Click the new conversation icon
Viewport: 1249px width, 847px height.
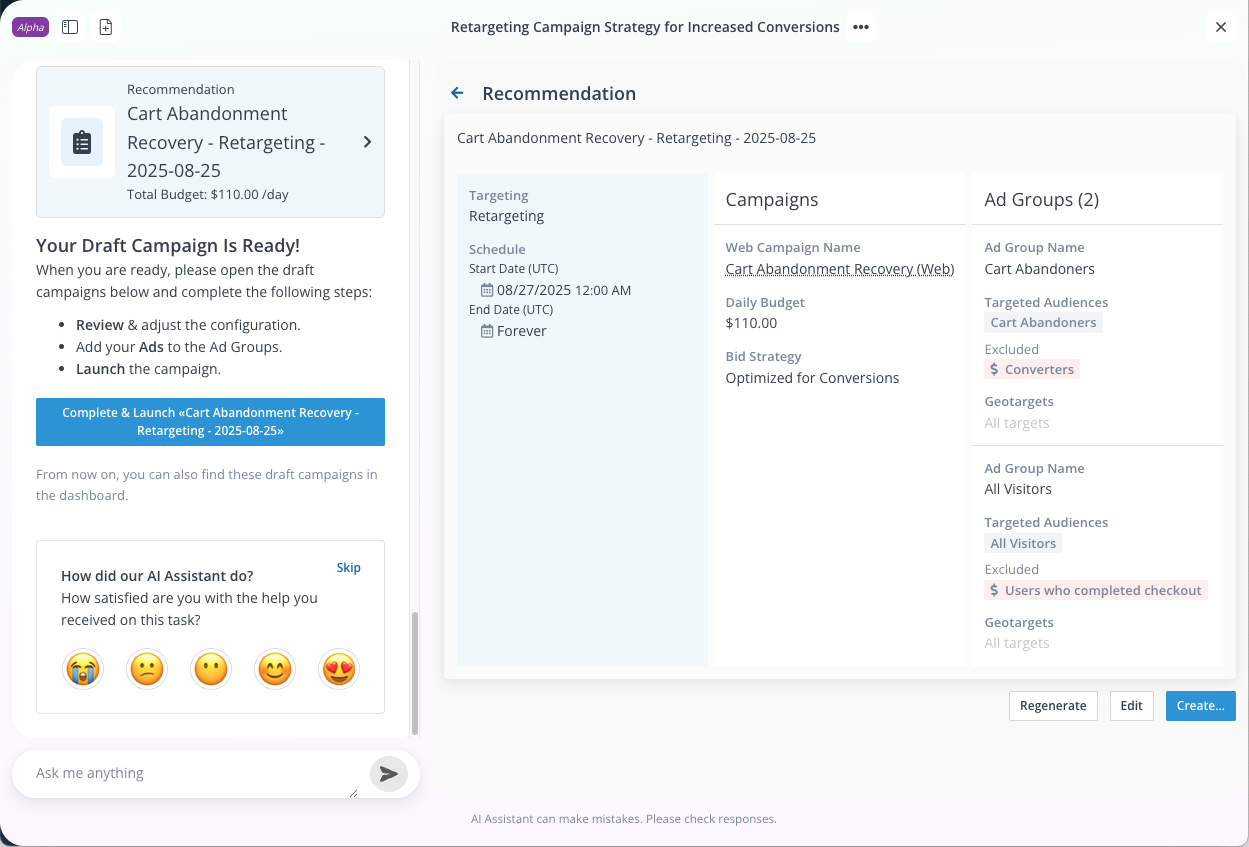[x=106, y=27]
